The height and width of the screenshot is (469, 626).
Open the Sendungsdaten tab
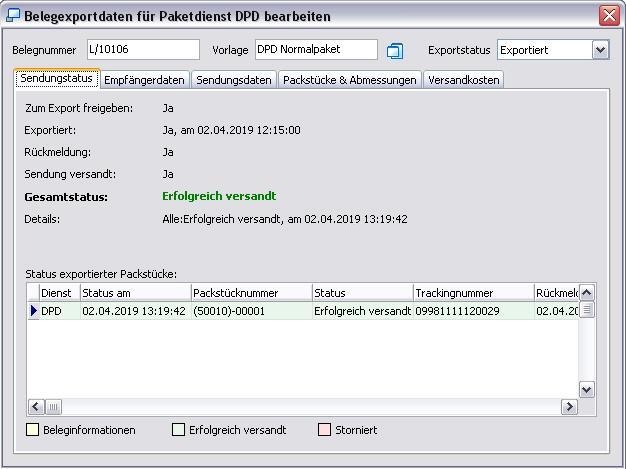[x=233, y=80]
